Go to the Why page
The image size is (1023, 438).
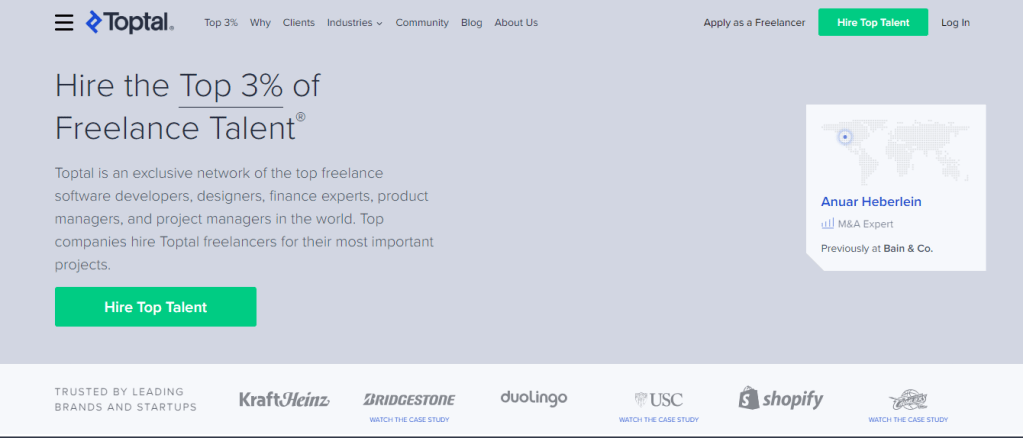260,22
